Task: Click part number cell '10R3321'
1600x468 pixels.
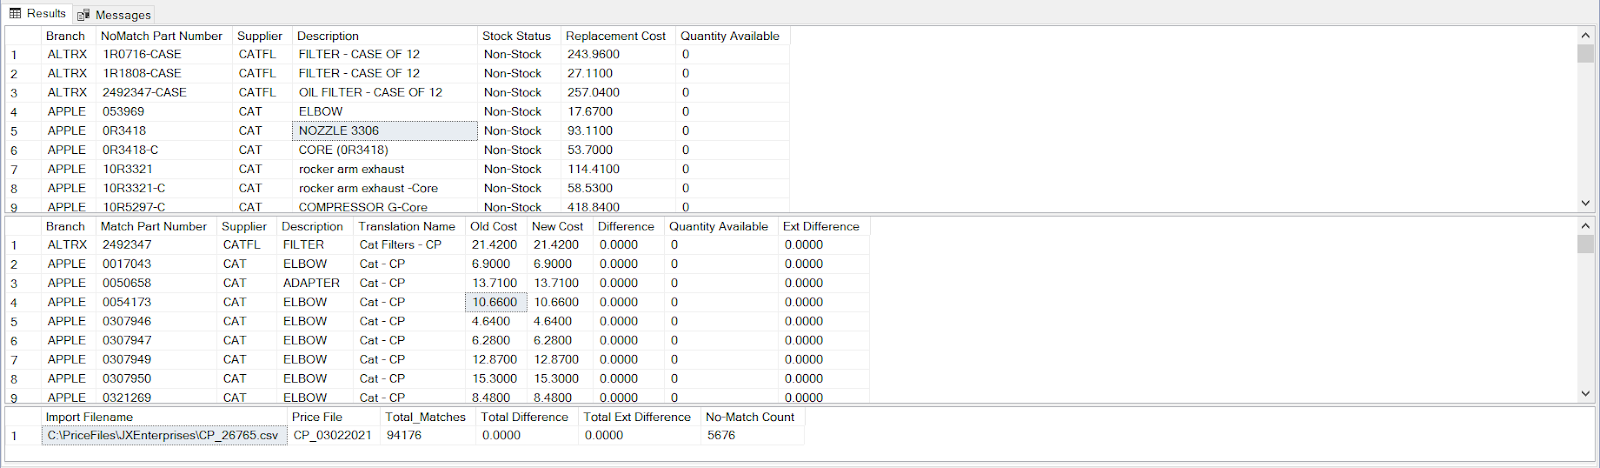Action: pos(165,169)
